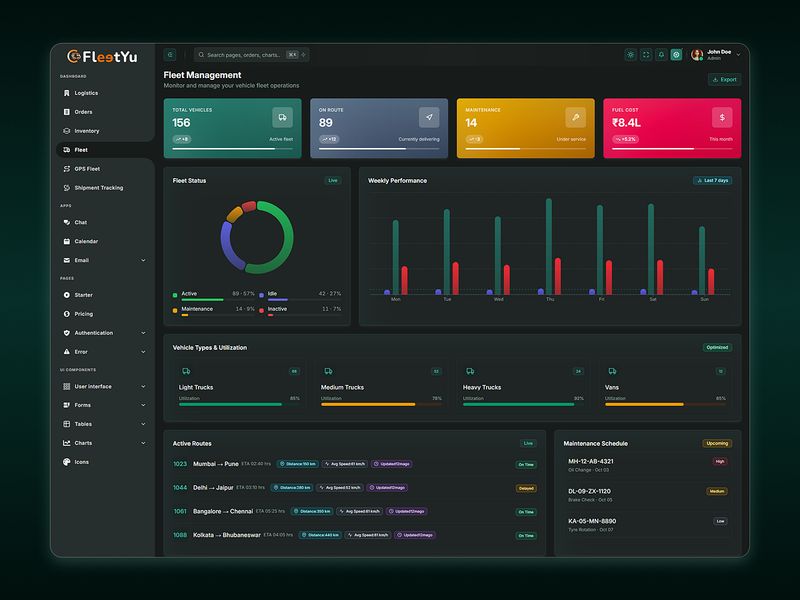
Task: Expand the Authentication submenu chevron
Action: [x=143, y=333]
